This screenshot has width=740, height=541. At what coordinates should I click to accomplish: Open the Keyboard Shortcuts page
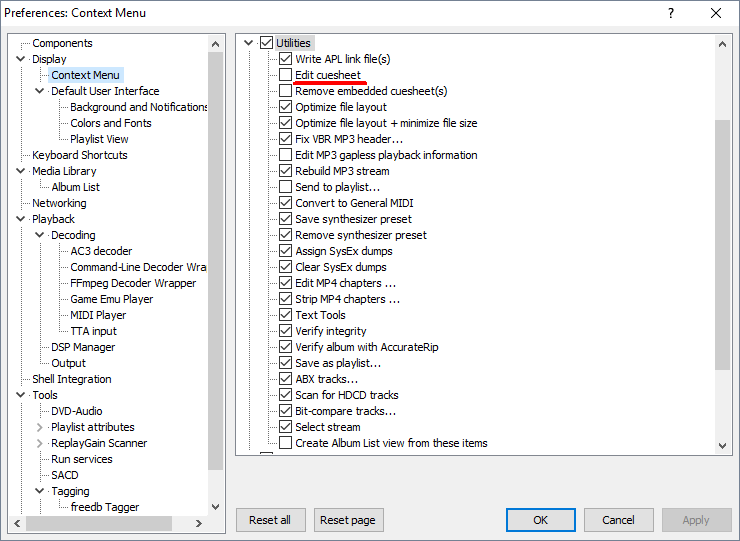[80, 155]
